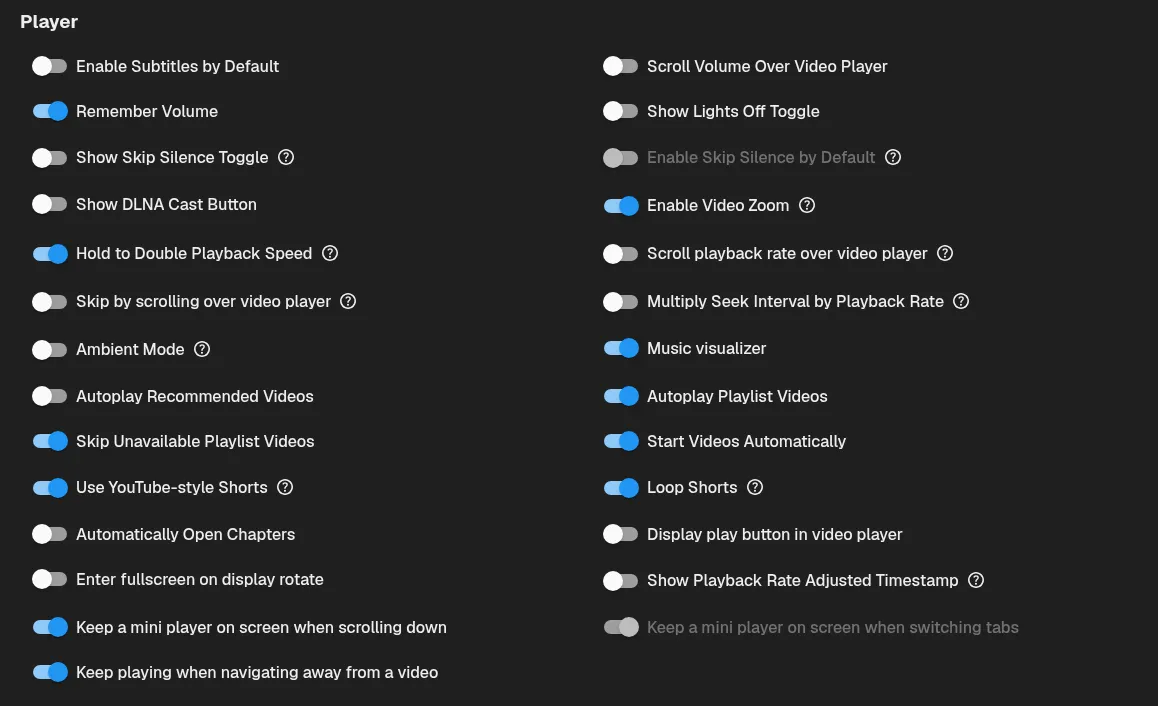Enable the Scroll playback rate over video player switch
The height and width of the screenshot is (706, 1158).
[620, 254]
